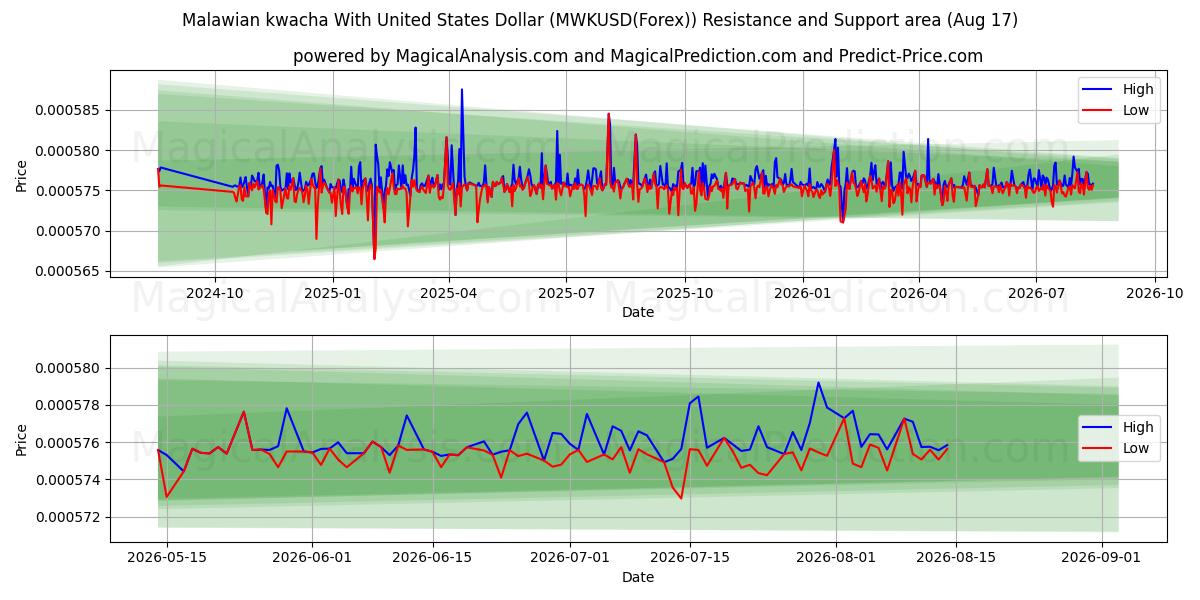Click 'High' in the top chart legend
This screenshot has width=1200, height=600.
[1138, 89]
